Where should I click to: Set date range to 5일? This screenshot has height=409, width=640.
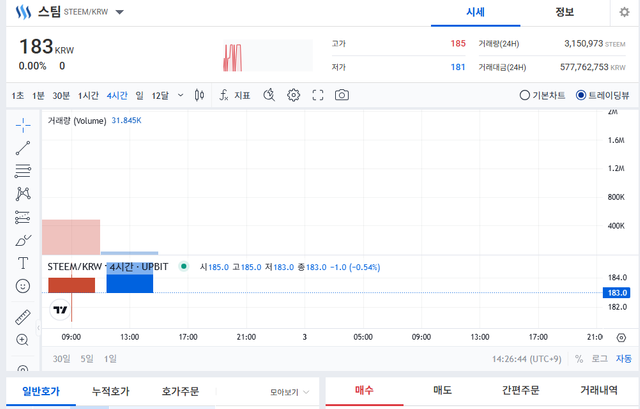87,359
